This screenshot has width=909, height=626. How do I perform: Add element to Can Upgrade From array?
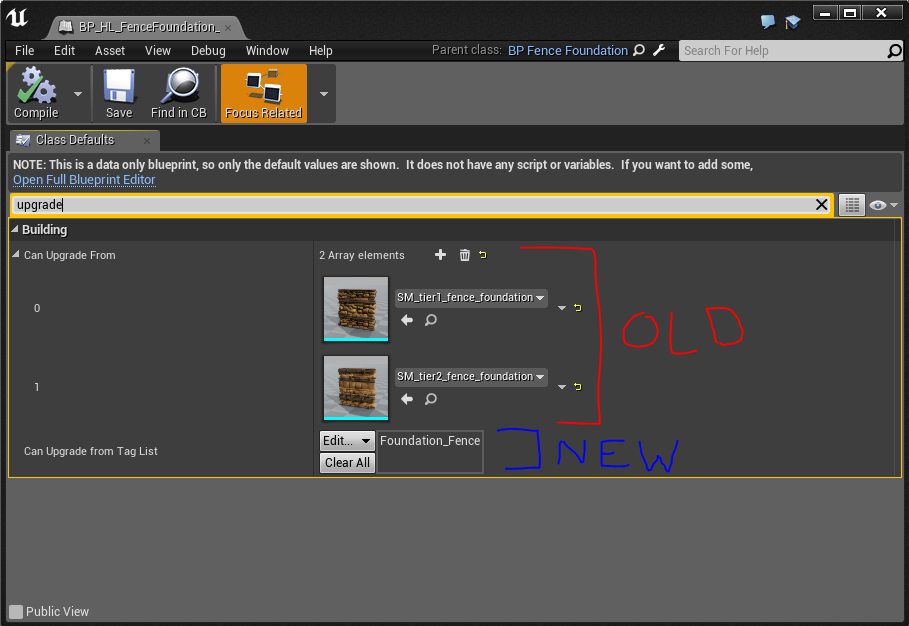coord(440,255)
